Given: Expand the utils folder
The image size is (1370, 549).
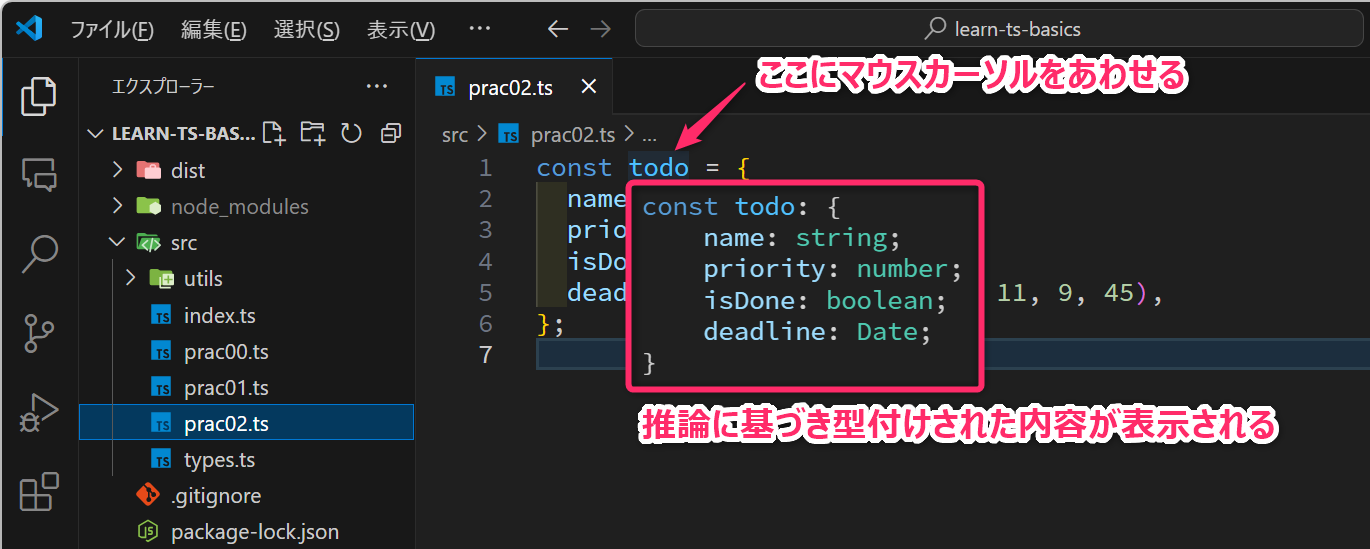Looking at the screenshot, I should (203, 279).
